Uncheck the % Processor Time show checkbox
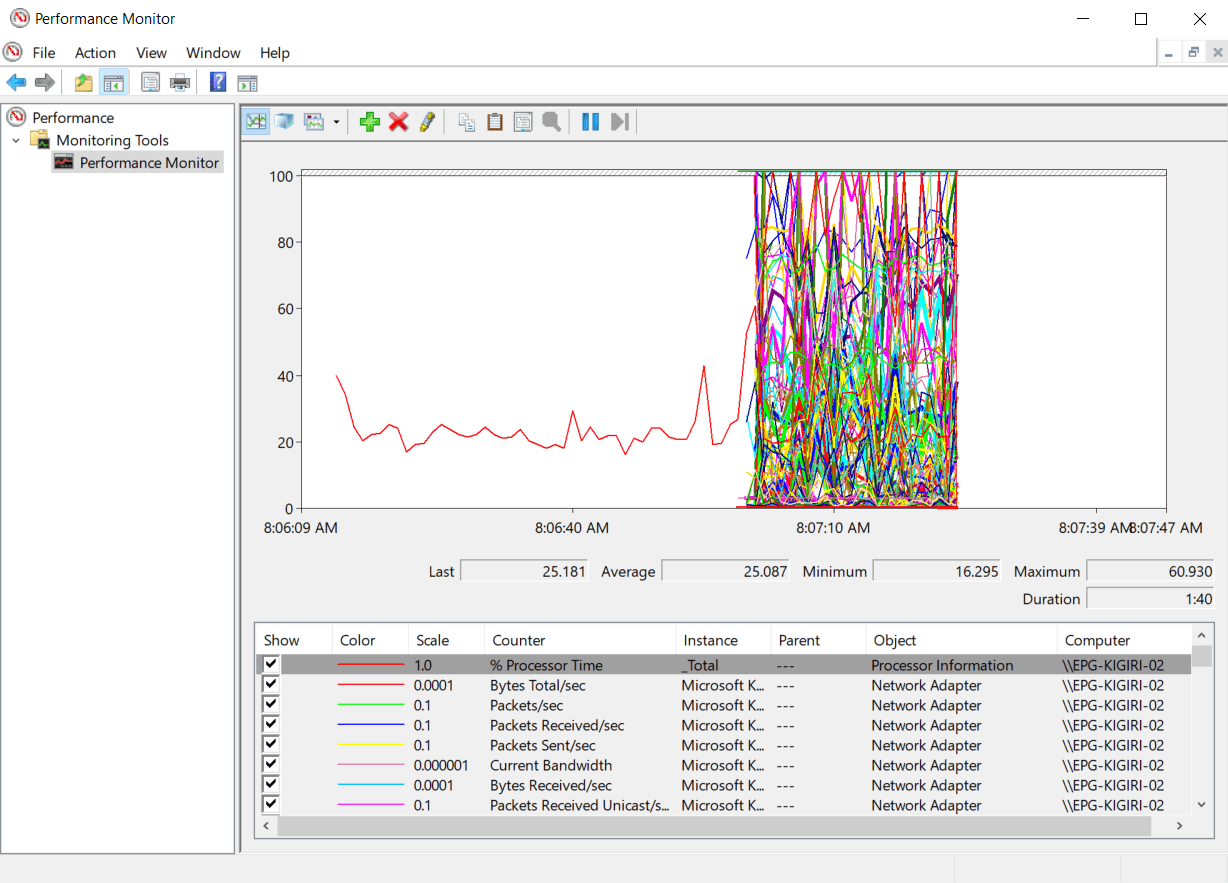1228x883 pixels. [270, 665]
